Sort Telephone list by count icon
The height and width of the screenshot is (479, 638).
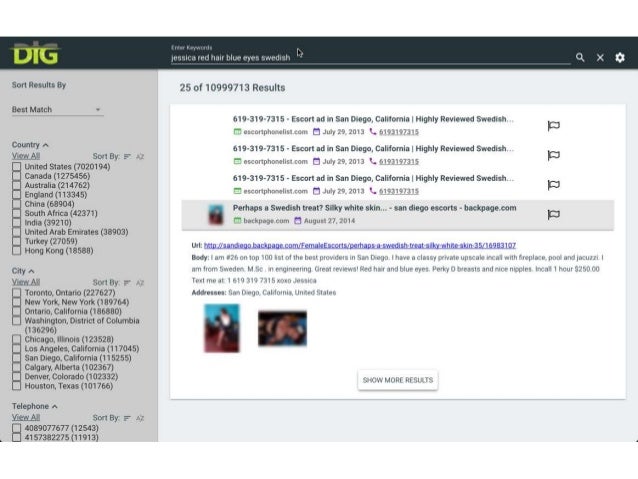tap(127, 418)
